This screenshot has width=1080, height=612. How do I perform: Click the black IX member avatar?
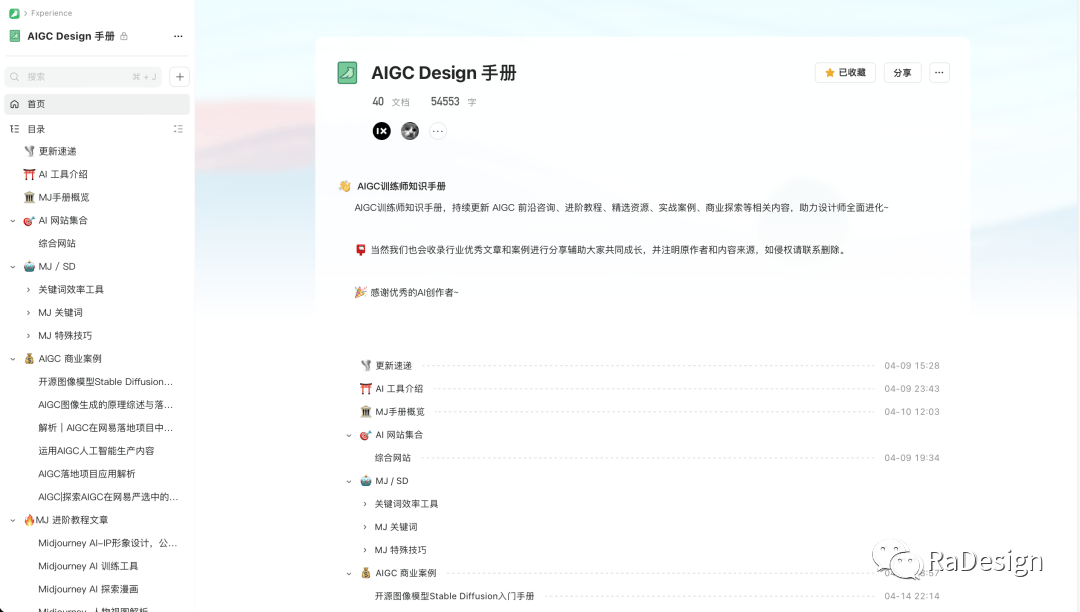[x=382, y=131]
